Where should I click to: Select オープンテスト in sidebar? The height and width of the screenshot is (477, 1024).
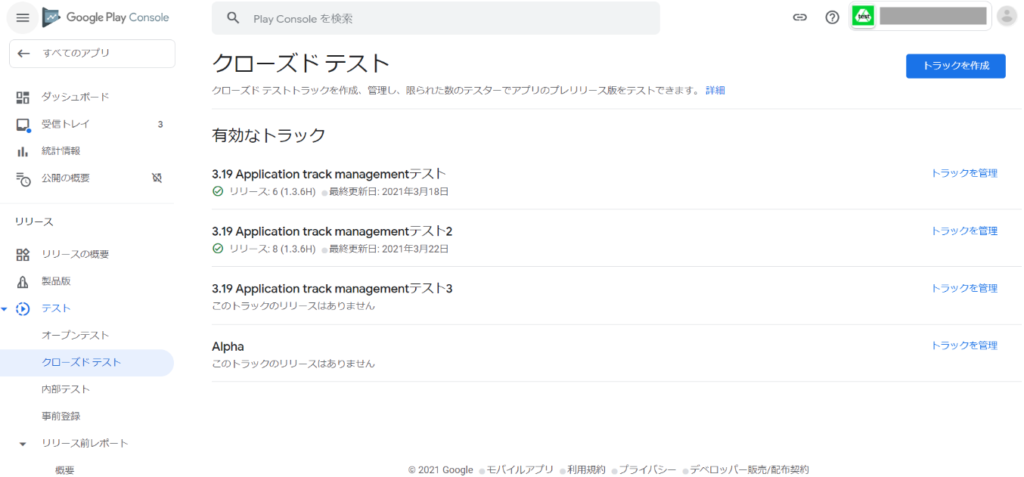pos(75,335)
